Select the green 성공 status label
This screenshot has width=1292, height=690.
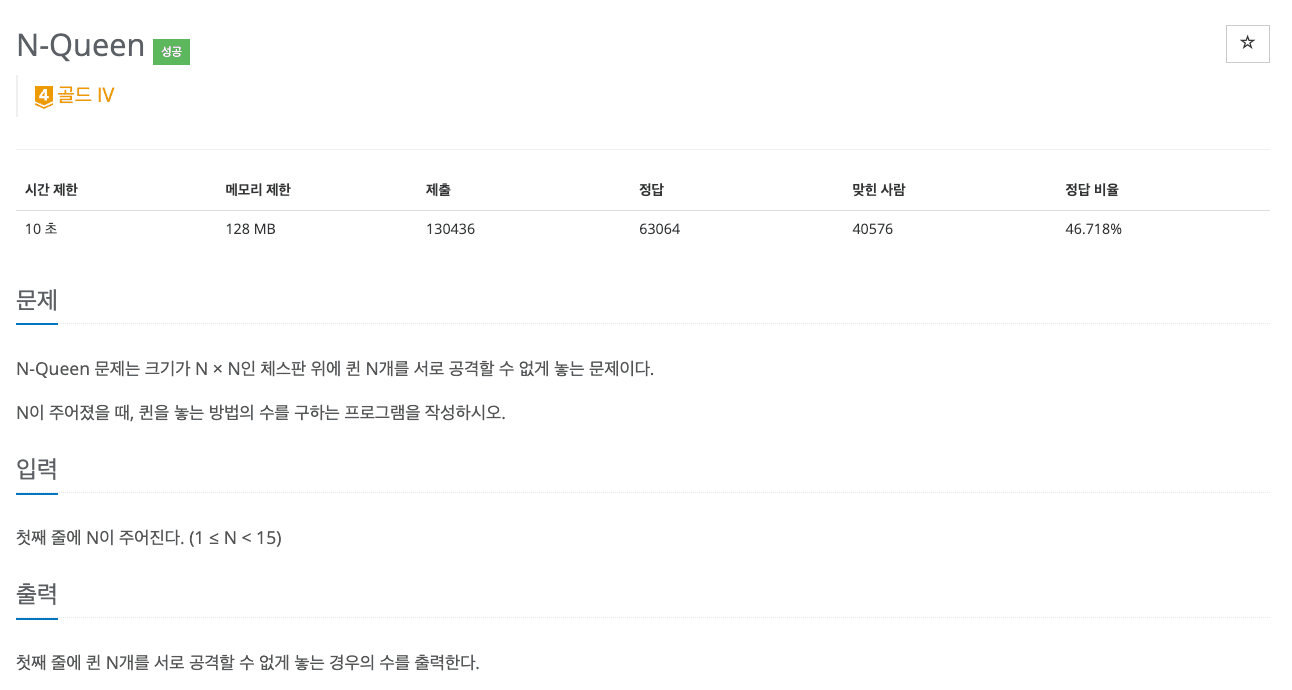tap(171, 51)
